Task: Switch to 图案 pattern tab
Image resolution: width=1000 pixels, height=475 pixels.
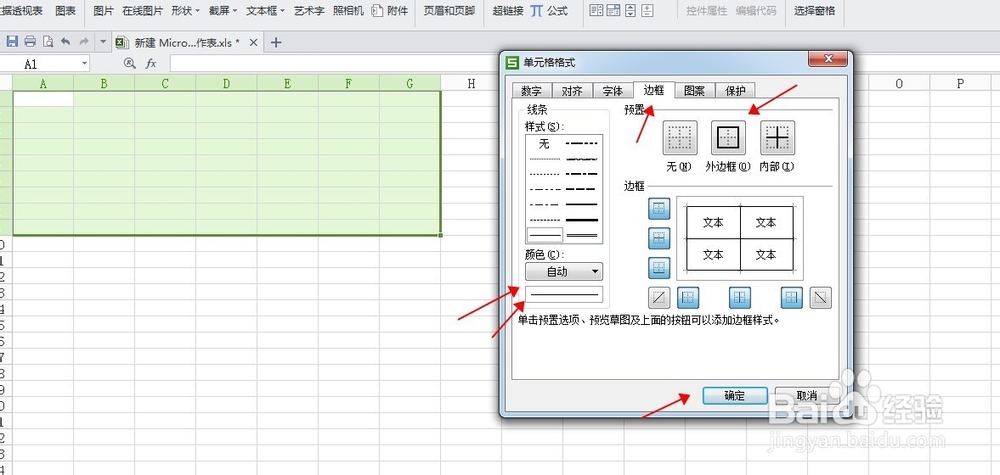Action: 695,91
